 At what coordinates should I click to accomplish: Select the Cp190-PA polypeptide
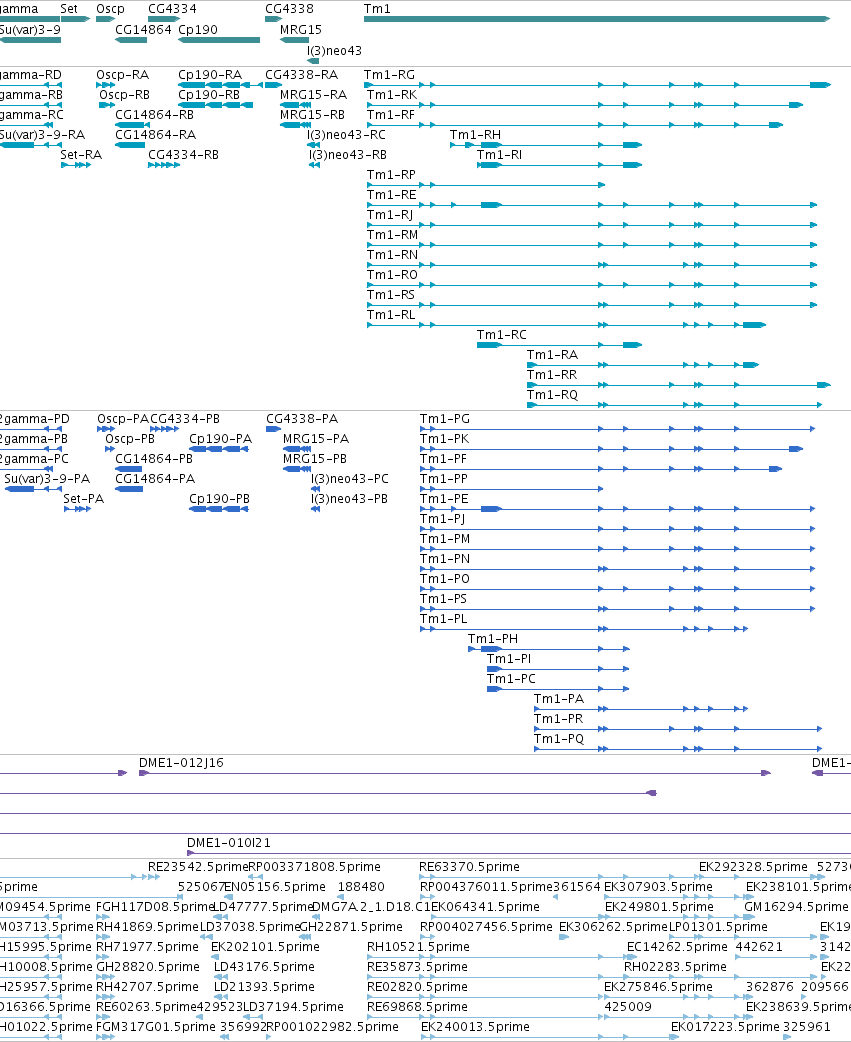pyautogui.click(x=219, y=449)
